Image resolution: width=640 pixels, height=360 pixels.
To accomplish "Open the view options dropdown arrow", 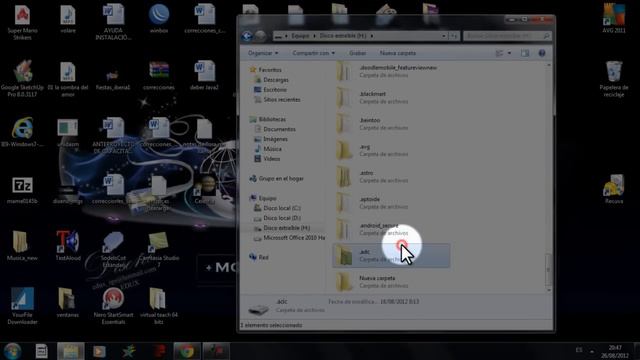I will point(509,53).
